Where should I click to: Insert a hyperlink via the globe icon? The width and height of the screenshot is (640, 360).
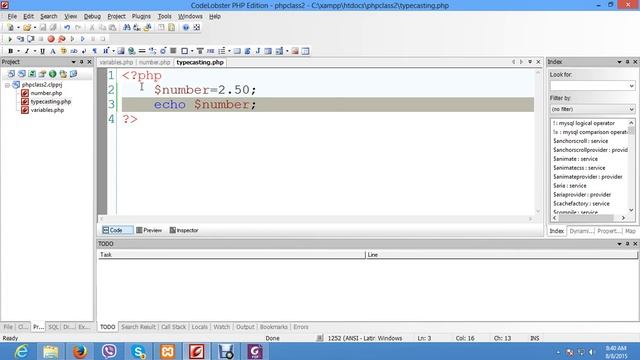tap(131, 51)
